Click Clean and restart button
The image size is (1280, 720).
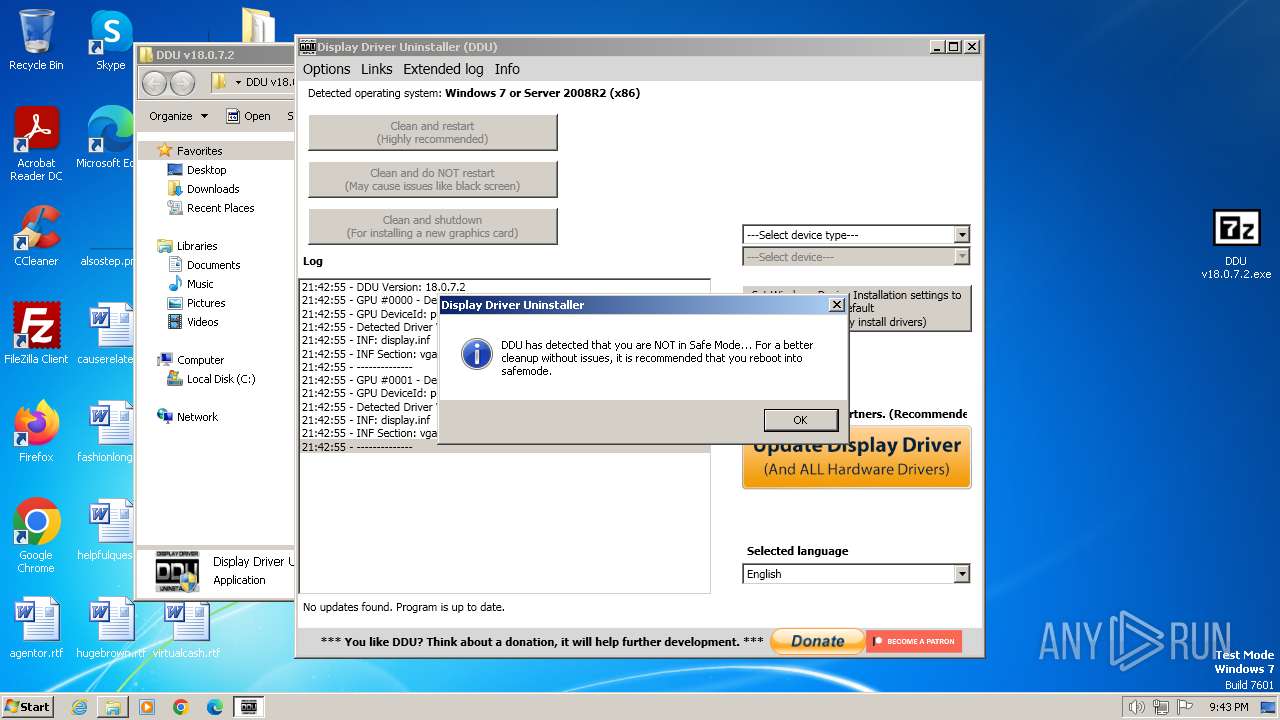tap(432, 132)
